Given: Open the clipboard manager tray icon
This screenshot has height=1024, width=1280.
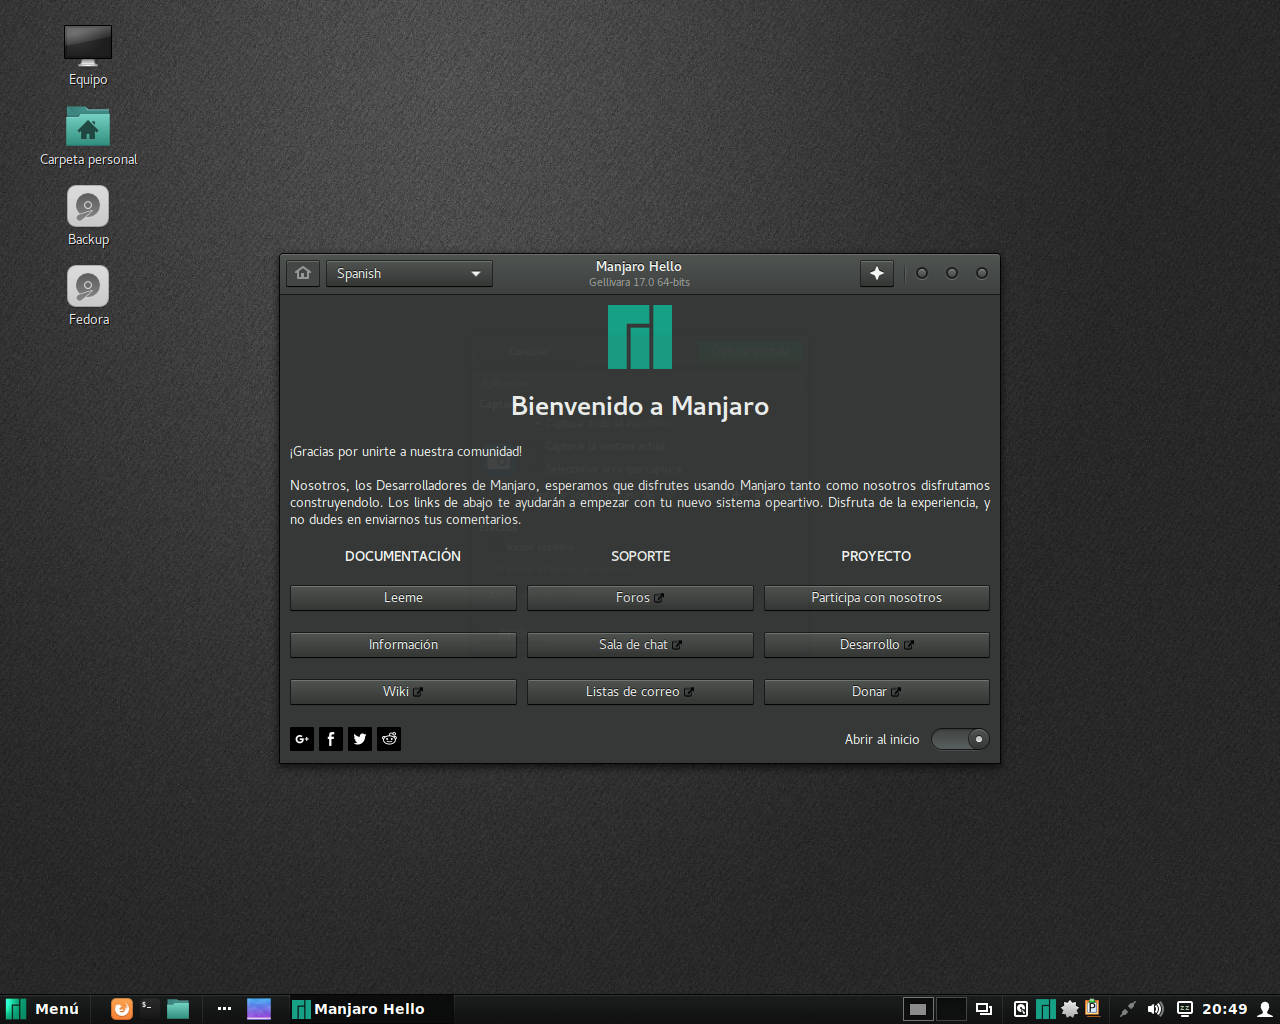Looking at the screenshot, I should pyautogui.click(x=1093, y=1008).
